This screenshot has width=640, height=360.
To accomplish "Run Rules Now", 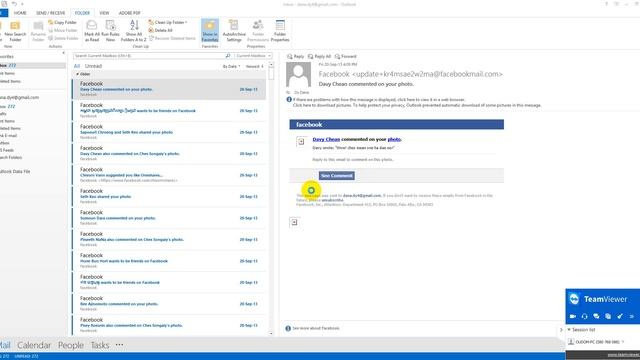I will 110,31.
